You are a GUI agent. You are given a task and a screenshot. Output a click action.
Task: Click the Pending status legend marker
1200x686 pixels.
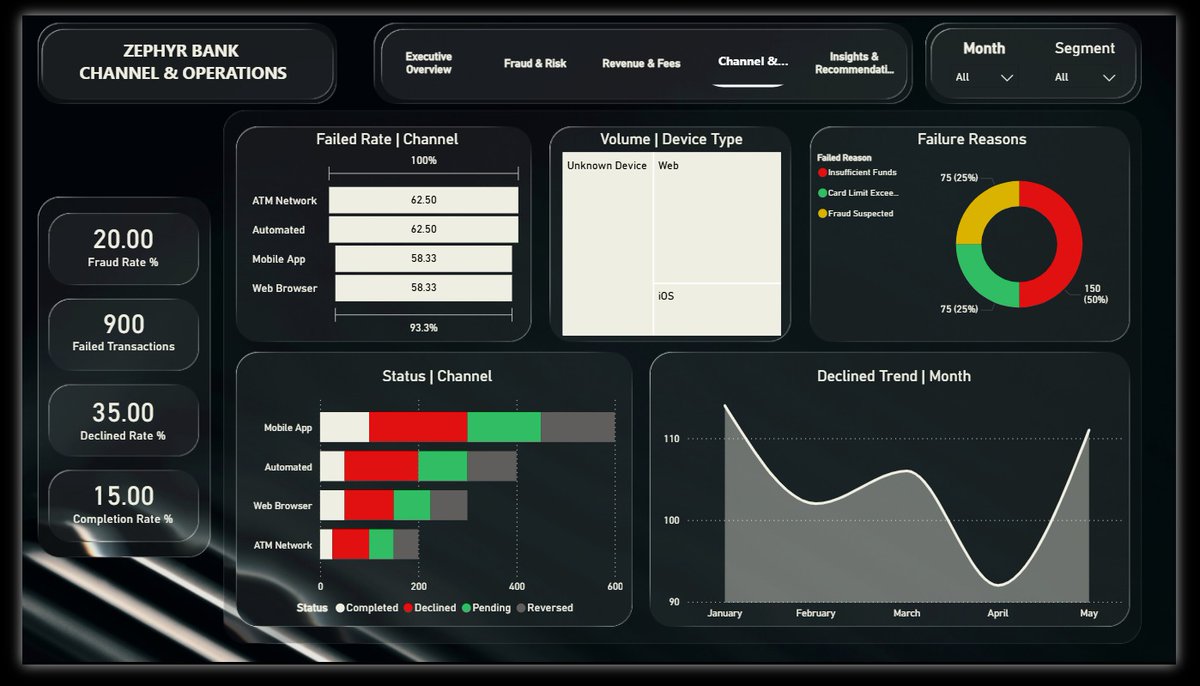[466, 608]
